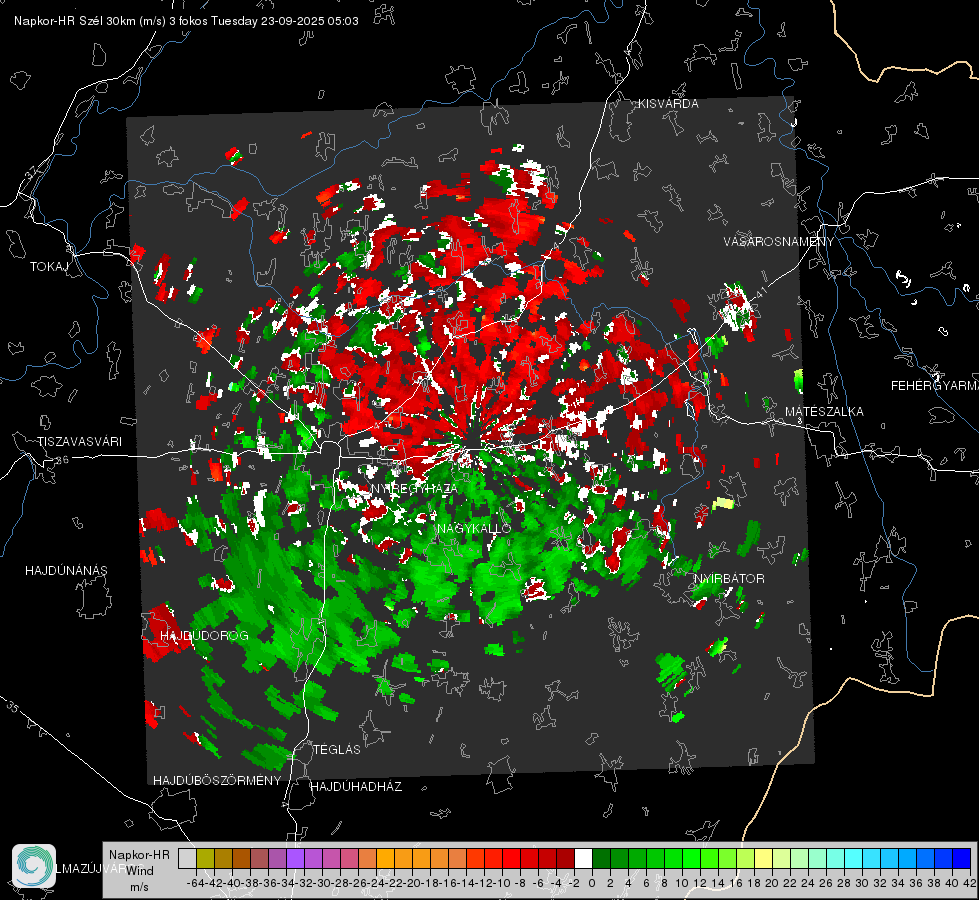Click the swirl logo icon at bottom left
The width and height of the screenshot is (979, 900).
click(34, 866)
